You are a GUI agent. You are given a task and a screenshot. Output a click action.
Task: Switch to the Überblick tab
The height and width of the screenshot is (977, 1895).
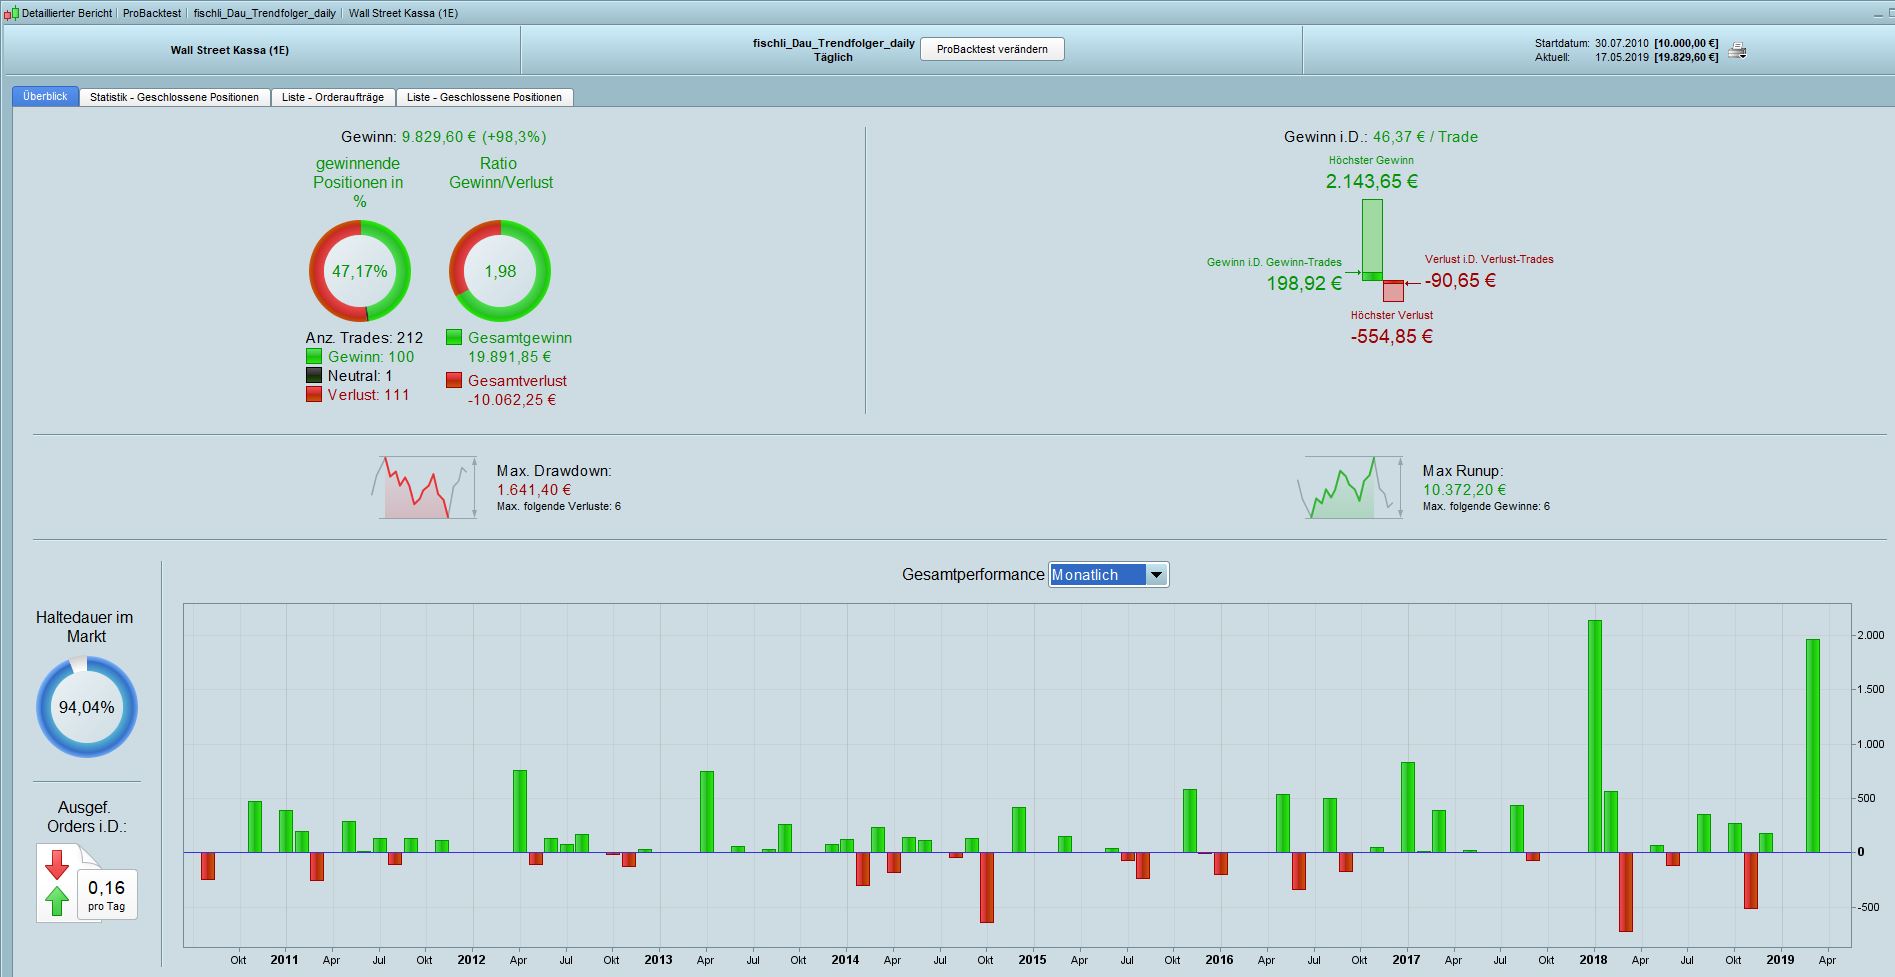point(45,96)
